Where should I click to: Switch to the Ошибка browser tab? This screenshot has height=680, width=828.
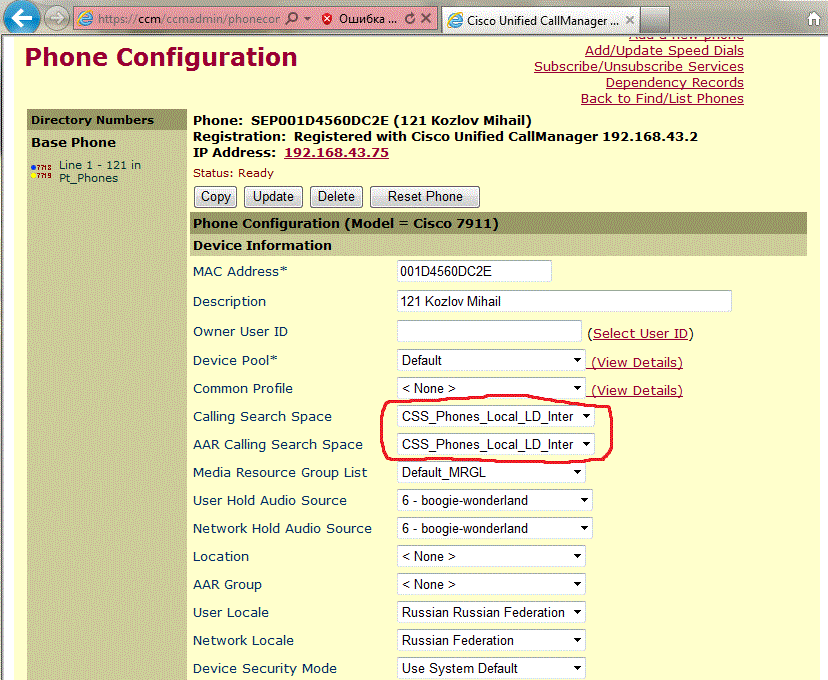coord(366,19)
